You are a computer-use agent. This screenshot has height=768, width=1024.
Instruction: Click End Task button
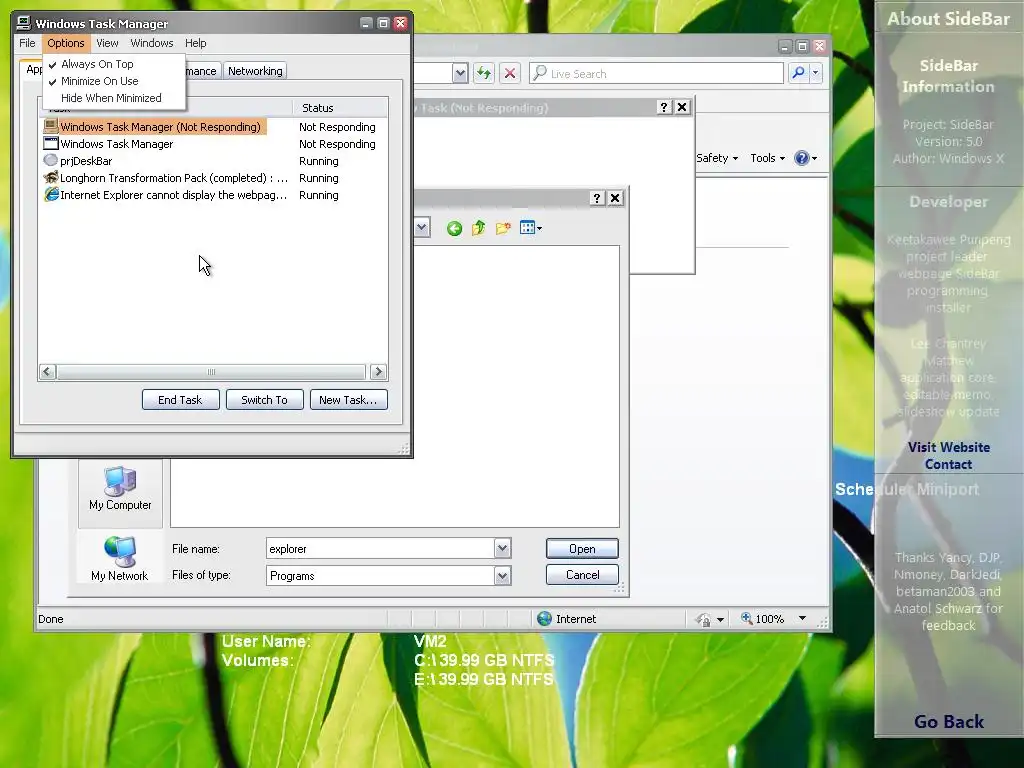click(x=180, y=400)
